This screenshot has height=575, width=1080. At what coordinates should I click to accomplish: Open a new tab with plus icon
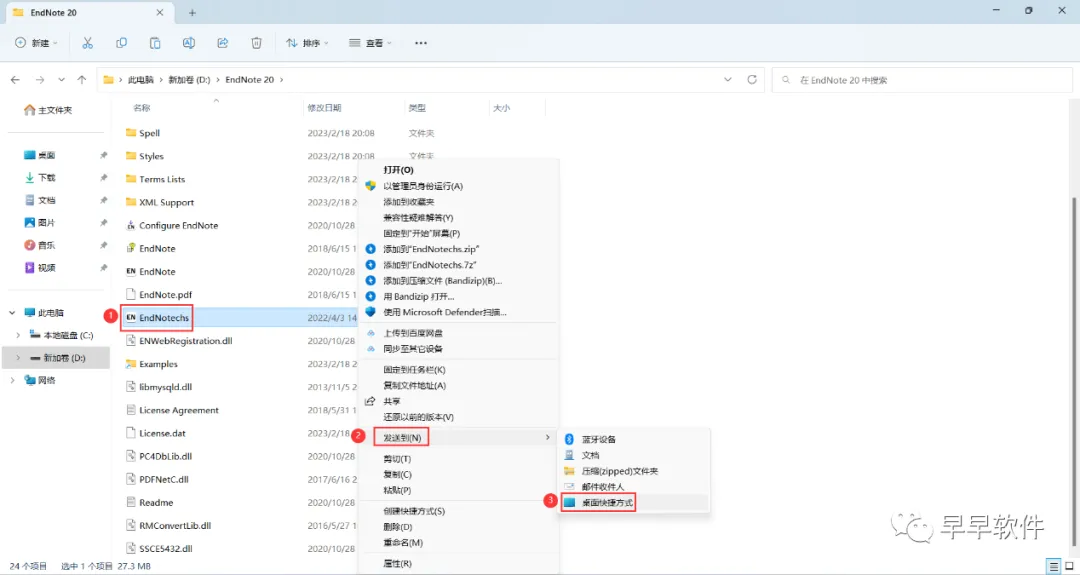[x=192, y=12]
